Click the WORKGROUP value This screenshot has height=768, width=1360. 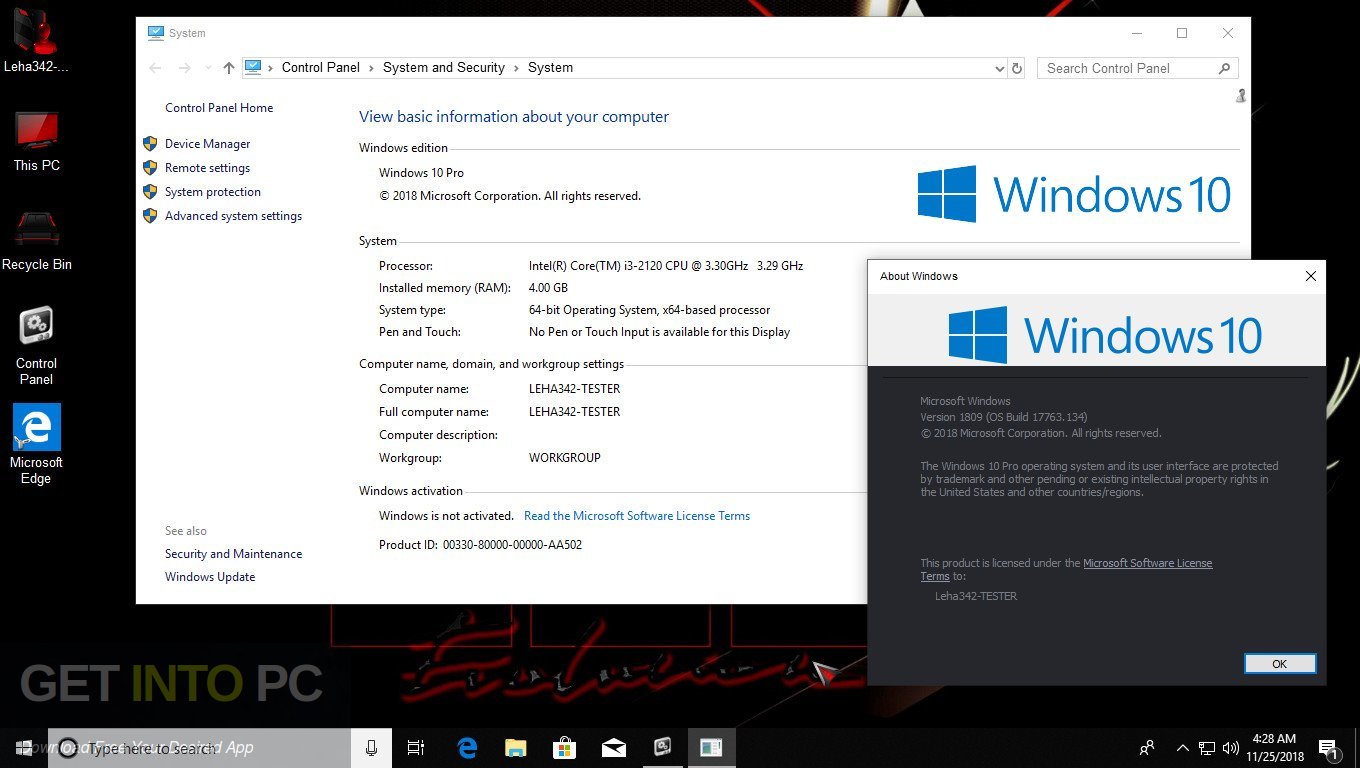click(x=564, y=458)
